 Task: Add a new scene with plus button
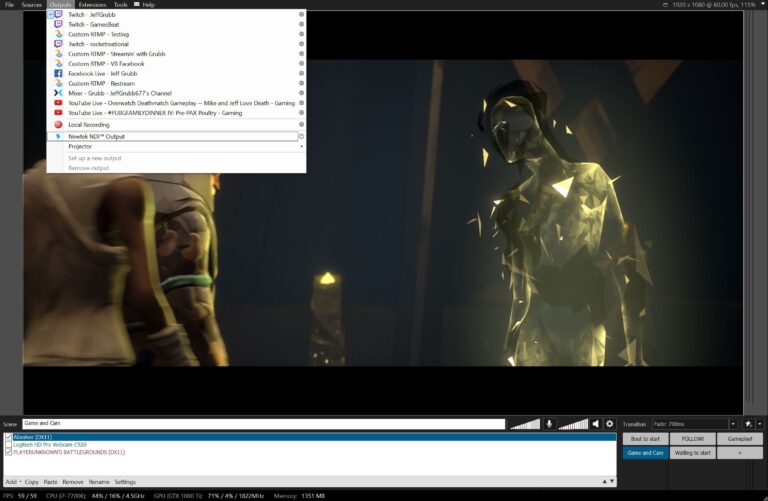[740, 453]
